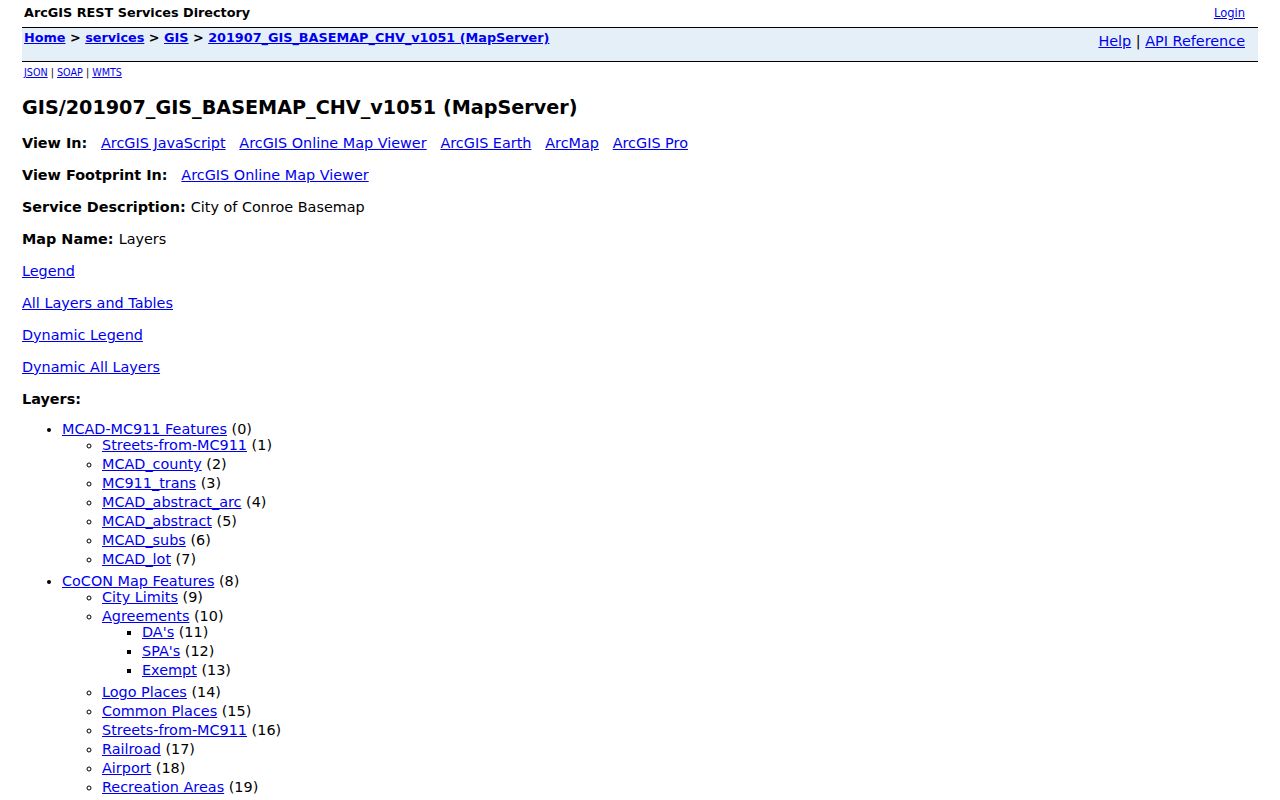Open the Agreements layer group
Screen dimensions: 1280x800
(145, 616)
